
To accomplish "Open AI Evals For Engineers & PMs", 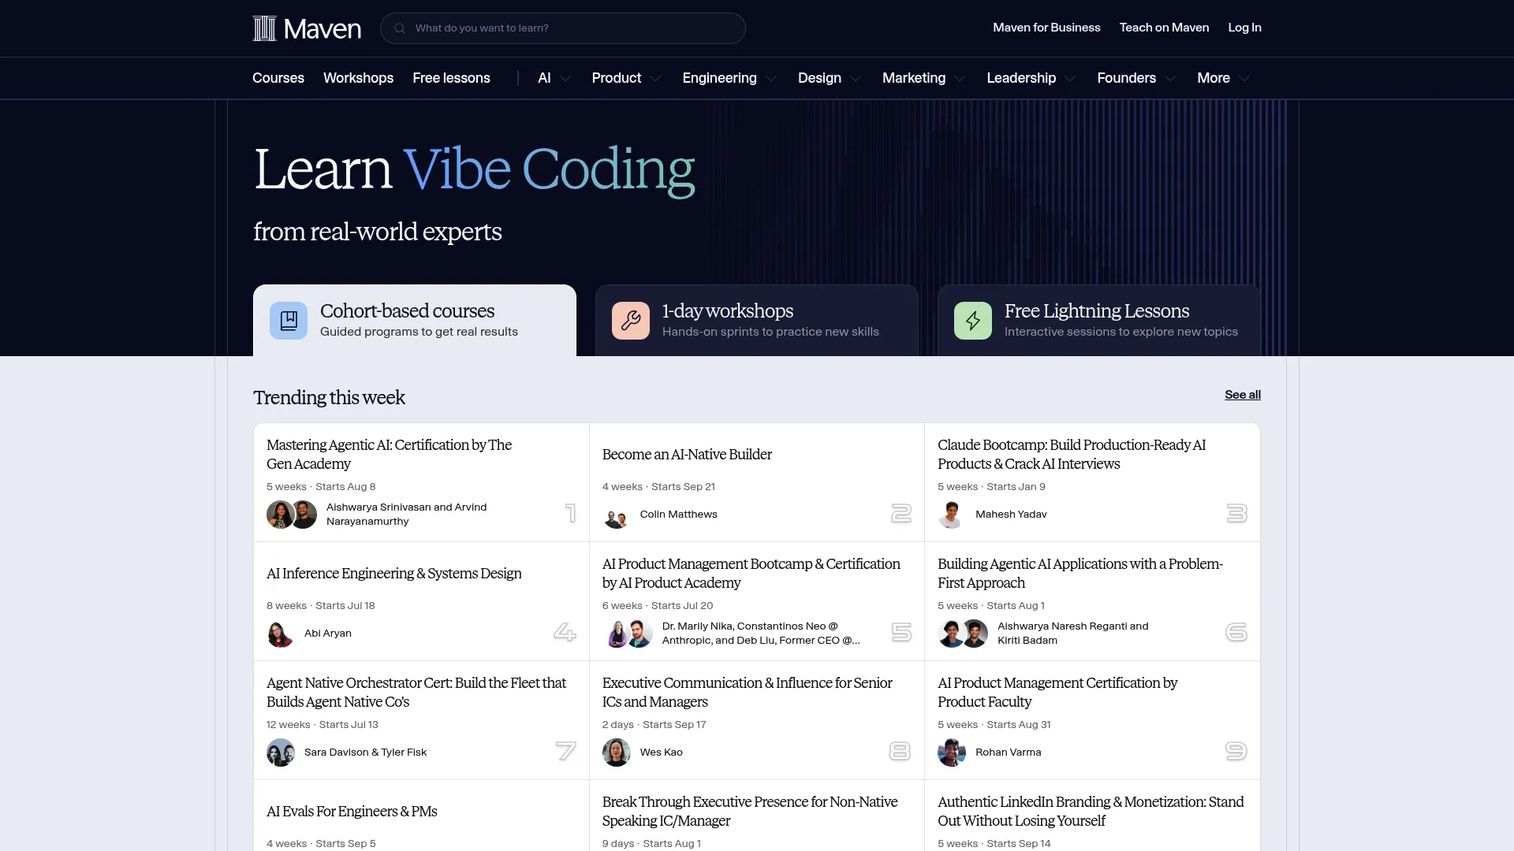I will tap(352, 811).
